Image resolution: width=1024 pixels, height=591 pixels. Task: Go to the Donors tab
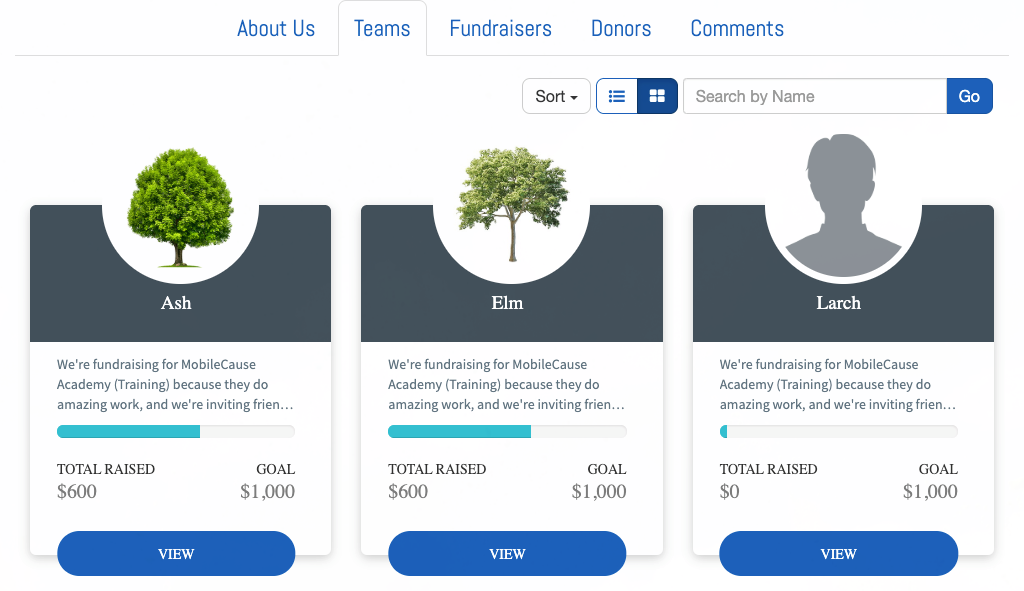[x=621, y=29]
